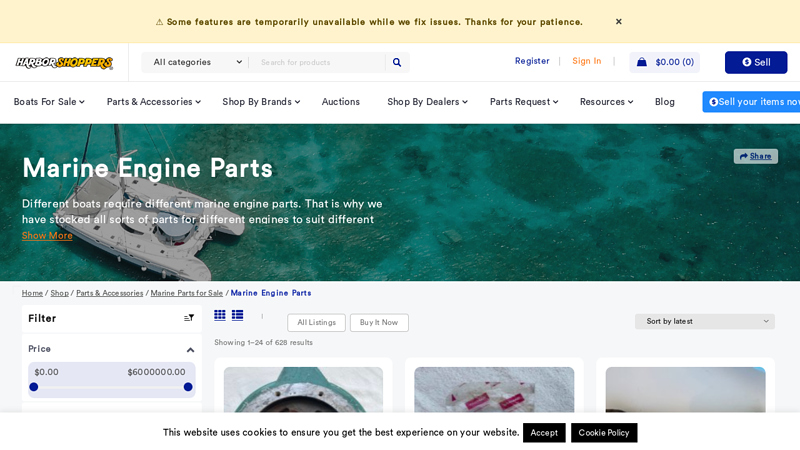Image resolution: width=800 pixels, height=450 pixels.
Task: Click the blue Sell button
Action: coord(756,62)
